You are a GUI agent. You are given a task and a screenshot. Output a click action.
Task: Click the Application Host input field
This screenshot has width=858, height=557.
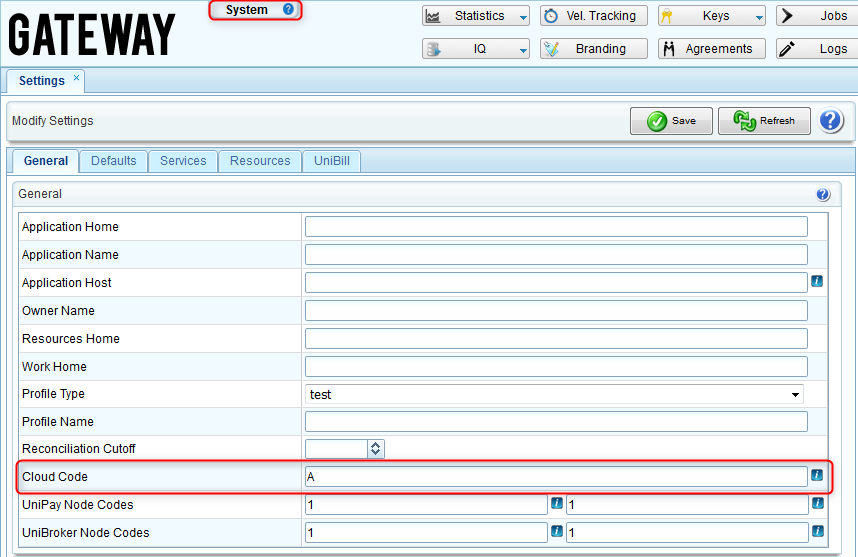pyautogui.click(x=556, y=282)
